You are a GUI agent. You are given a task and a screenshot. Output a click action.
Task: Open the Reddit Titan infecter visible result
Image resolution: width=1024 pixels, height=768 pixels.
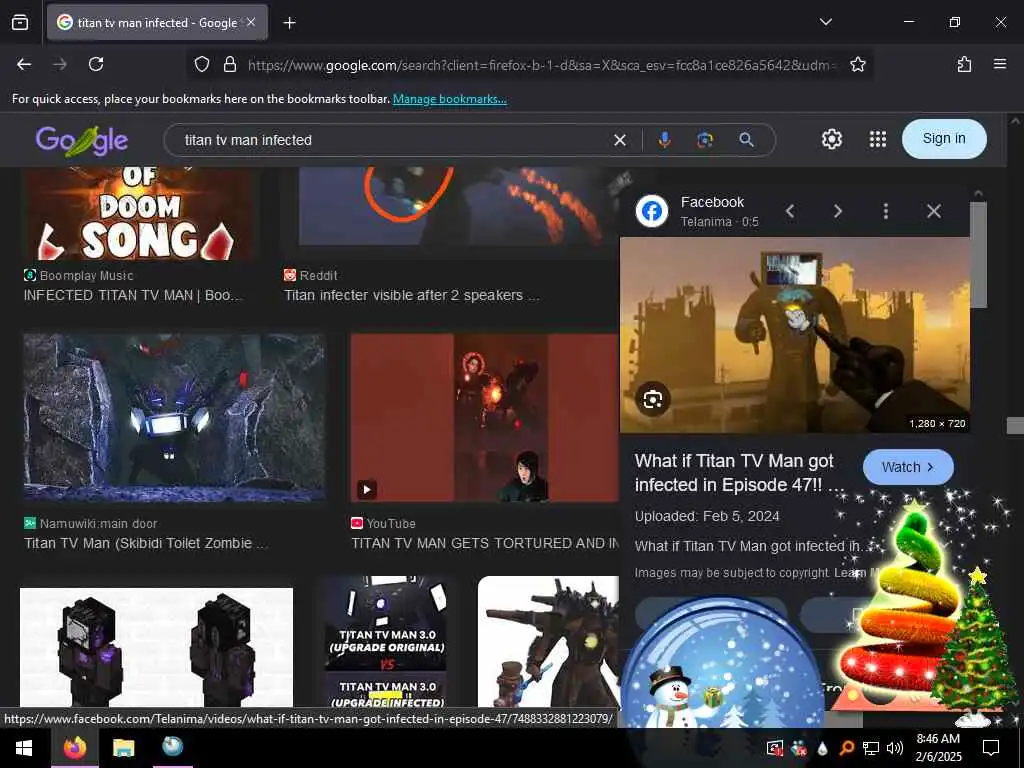coord(411,295)
